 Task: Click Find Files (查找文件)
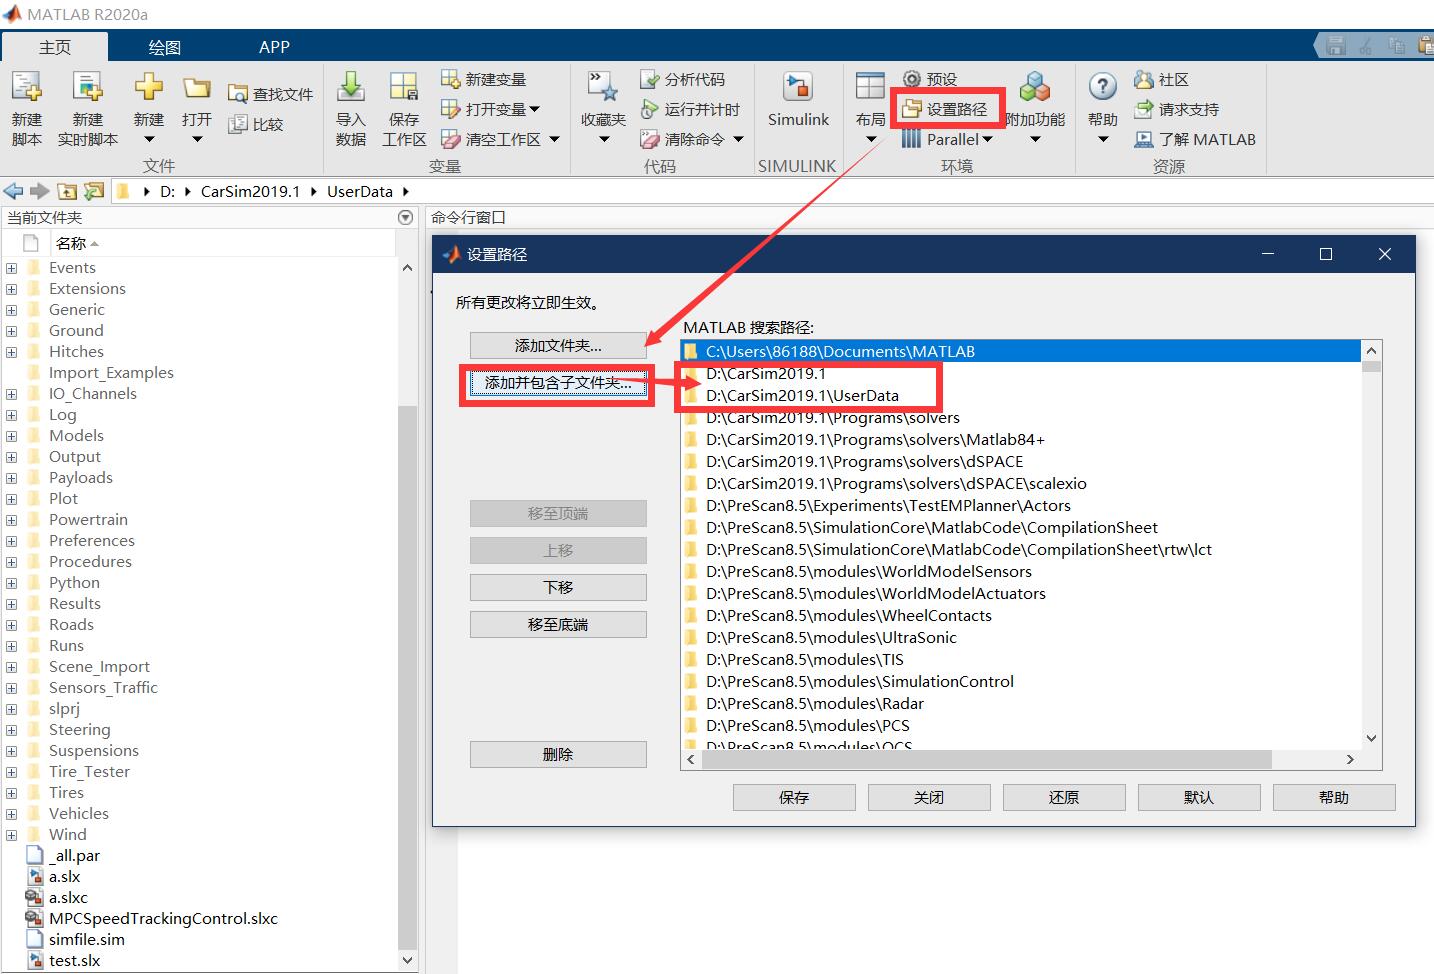point(271,94)
